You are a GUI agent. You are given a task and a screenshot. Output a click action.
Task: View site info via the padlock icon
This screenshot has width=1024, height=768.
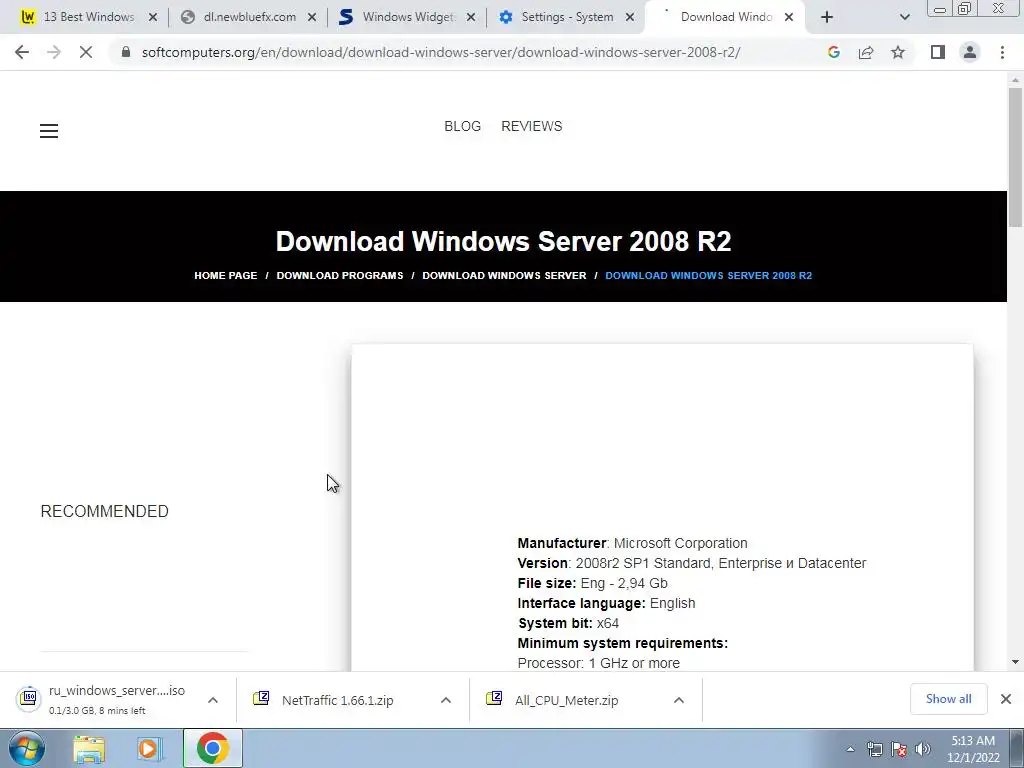[126, 52]
